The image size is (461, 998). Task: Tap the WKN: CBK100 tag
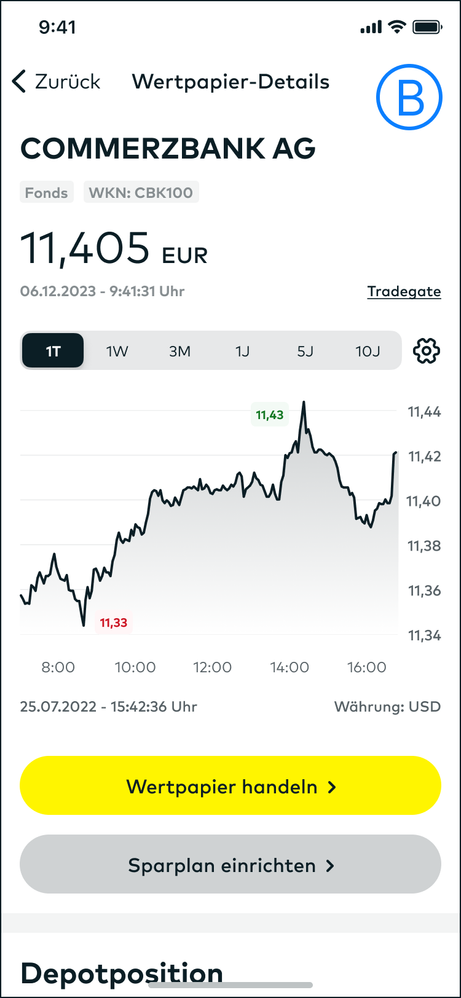[141, 192]
